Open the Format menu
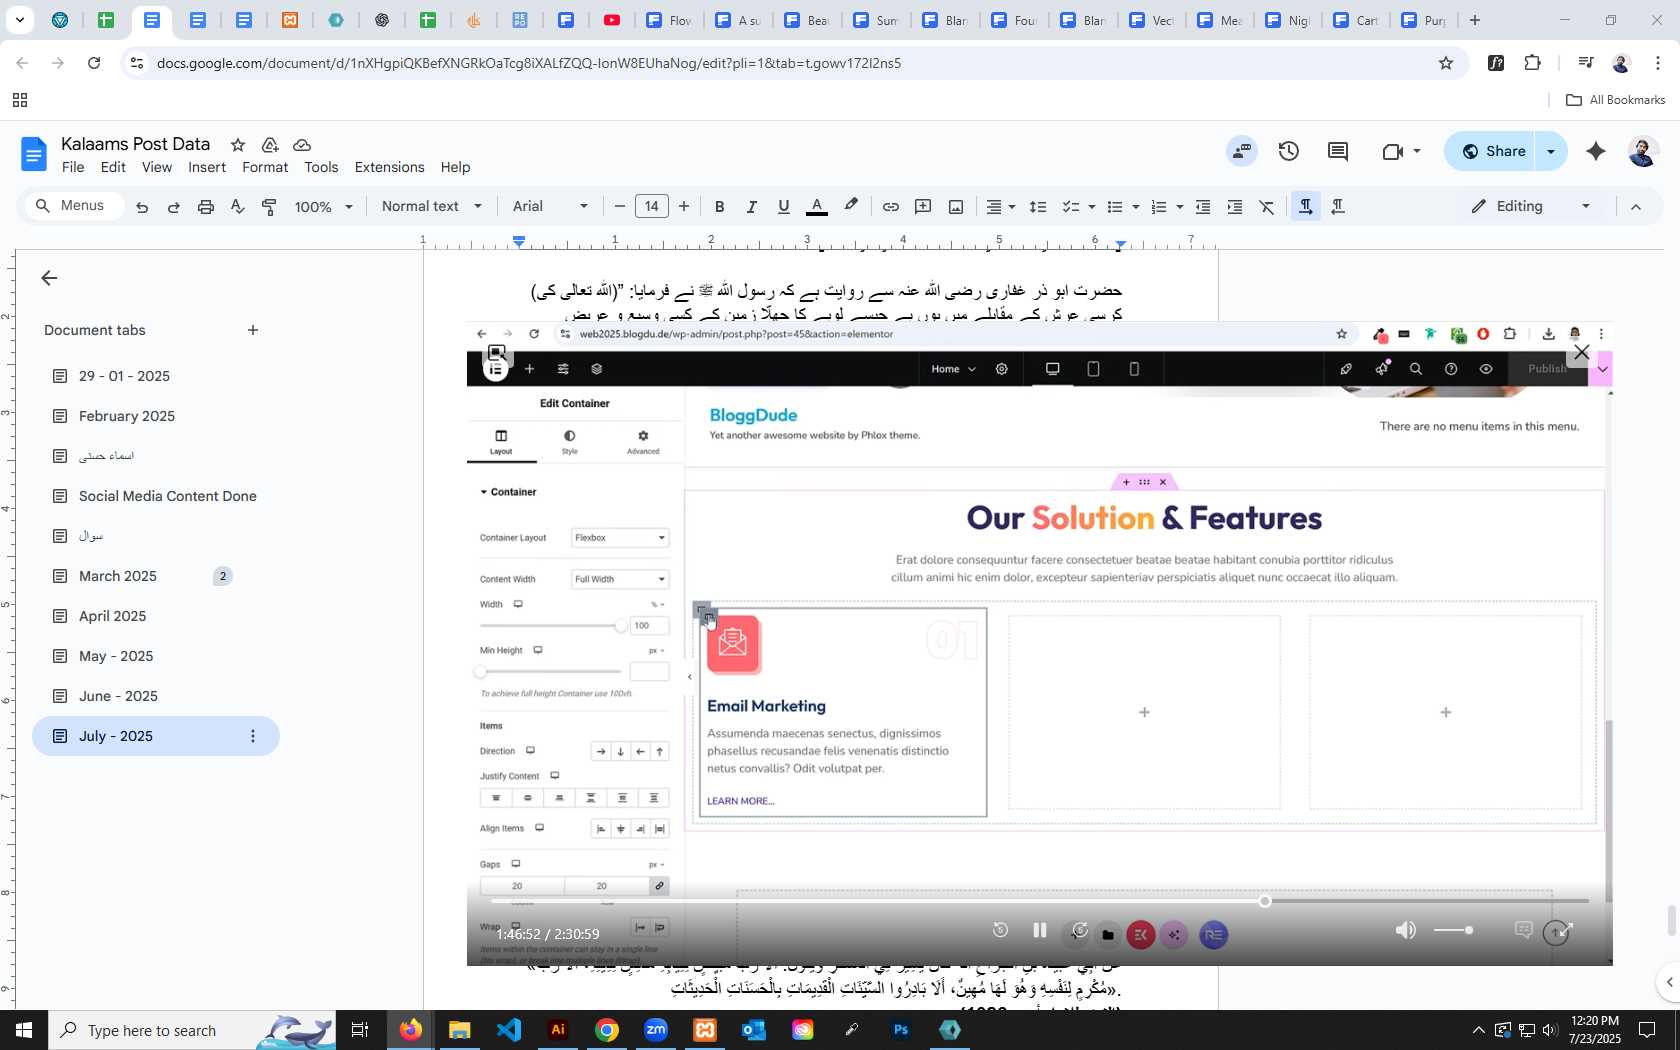Image resolution: width=1680 pixels, height=1050 pixels. tap(265, 167)
